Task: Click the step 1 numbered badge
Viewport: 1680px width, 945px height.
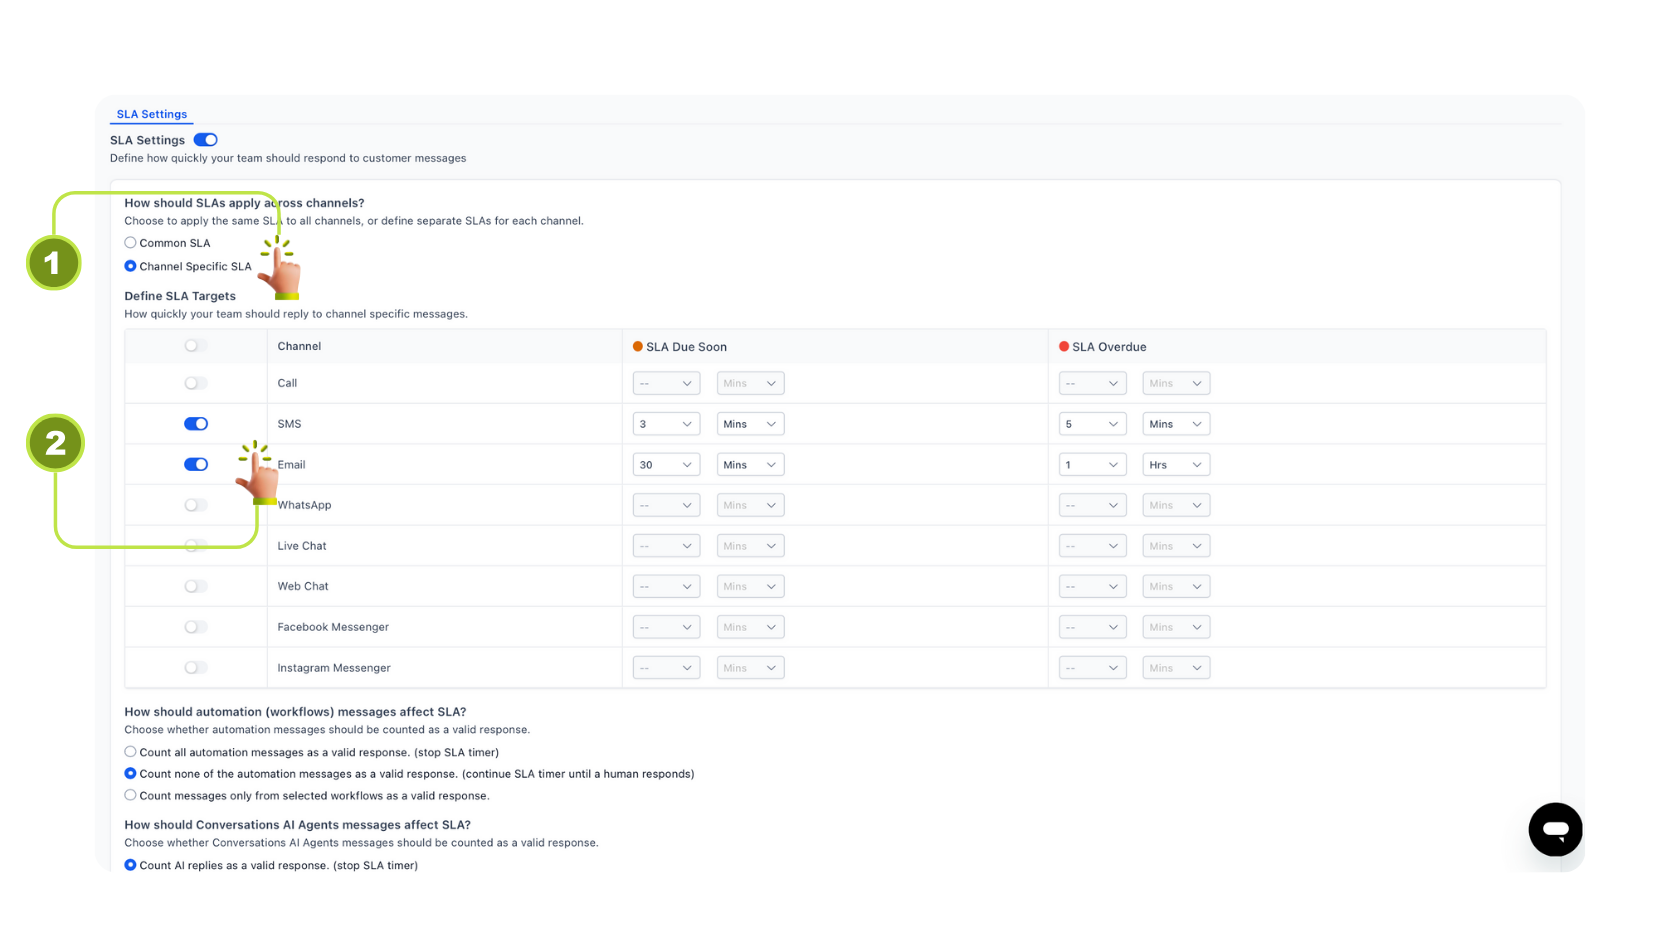Action: [x=53, y=263]
